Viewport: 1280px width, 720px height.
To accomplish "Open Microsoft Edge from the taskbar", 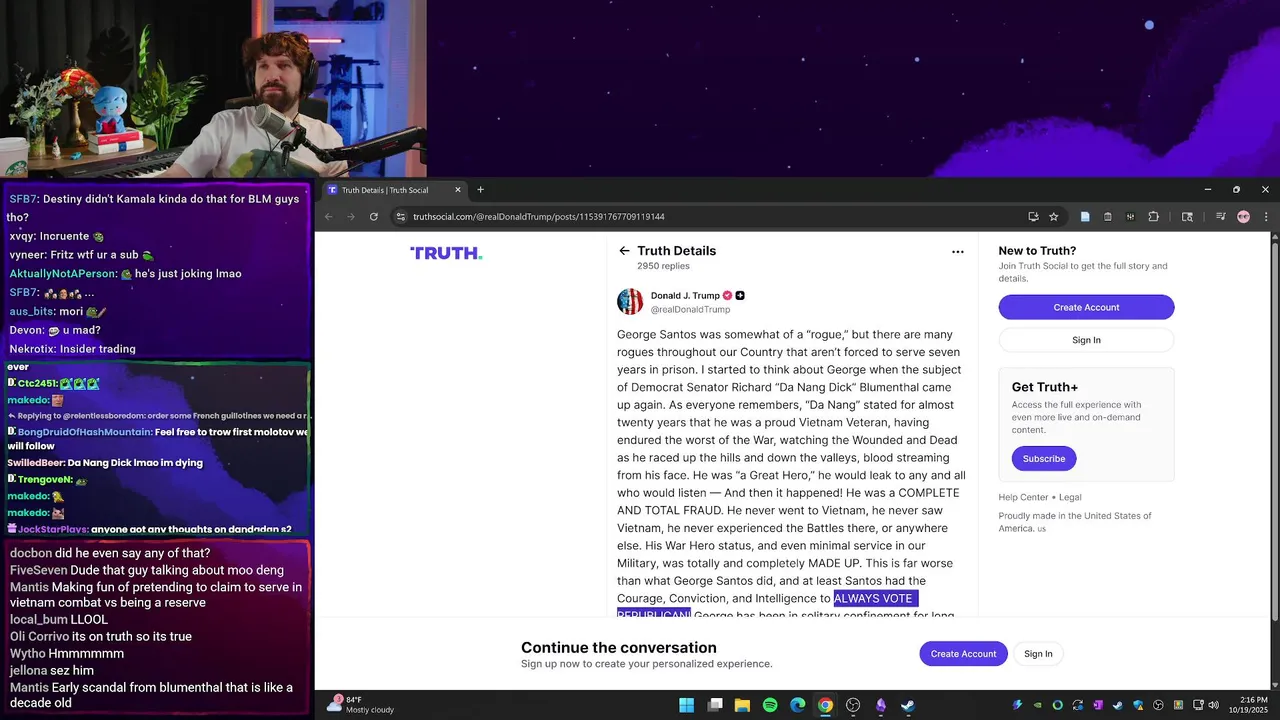I will (x=798, y=705).
